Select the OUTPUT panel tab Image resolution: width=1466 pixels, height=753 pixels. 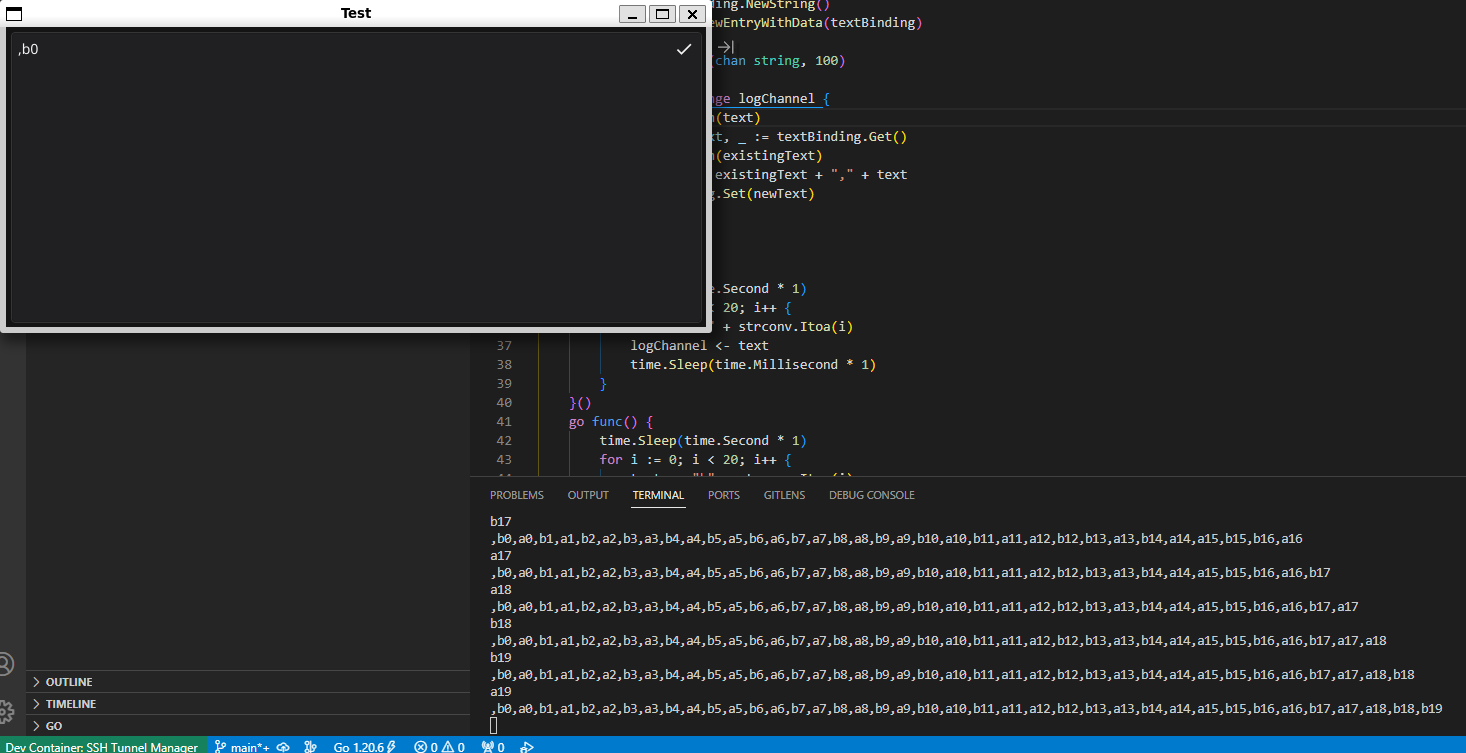(587, 494)
